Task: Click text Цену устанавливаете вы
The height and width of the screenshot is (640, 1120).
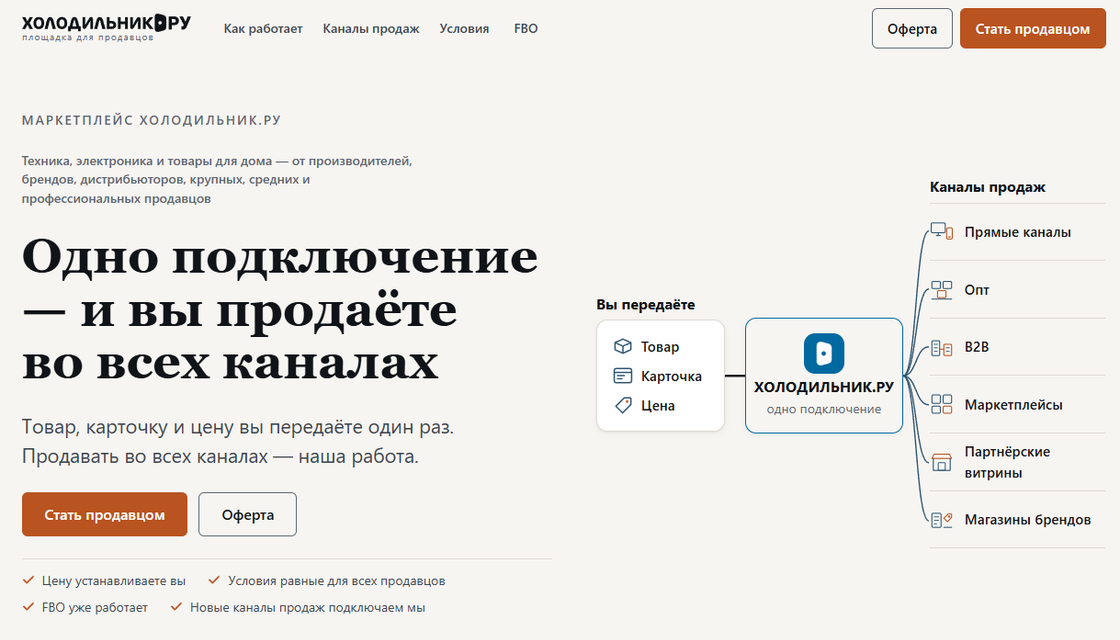Action: click(114, 581)
